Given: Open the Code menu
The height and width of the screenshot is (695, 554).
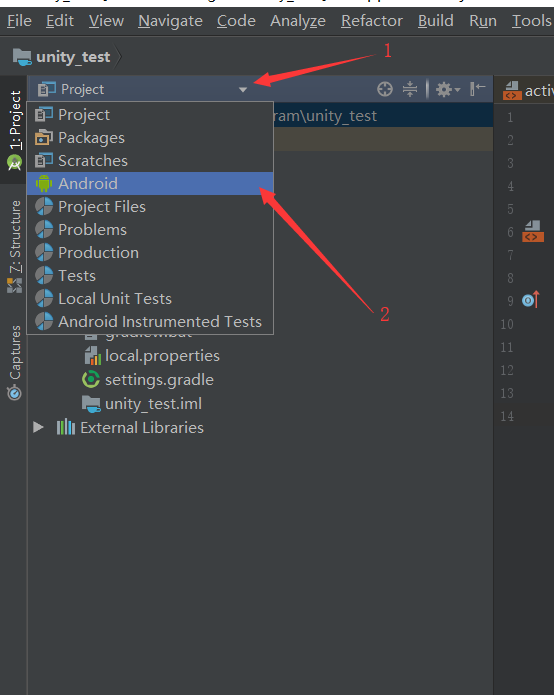Looking at the screenshot, I should point(236,21).
